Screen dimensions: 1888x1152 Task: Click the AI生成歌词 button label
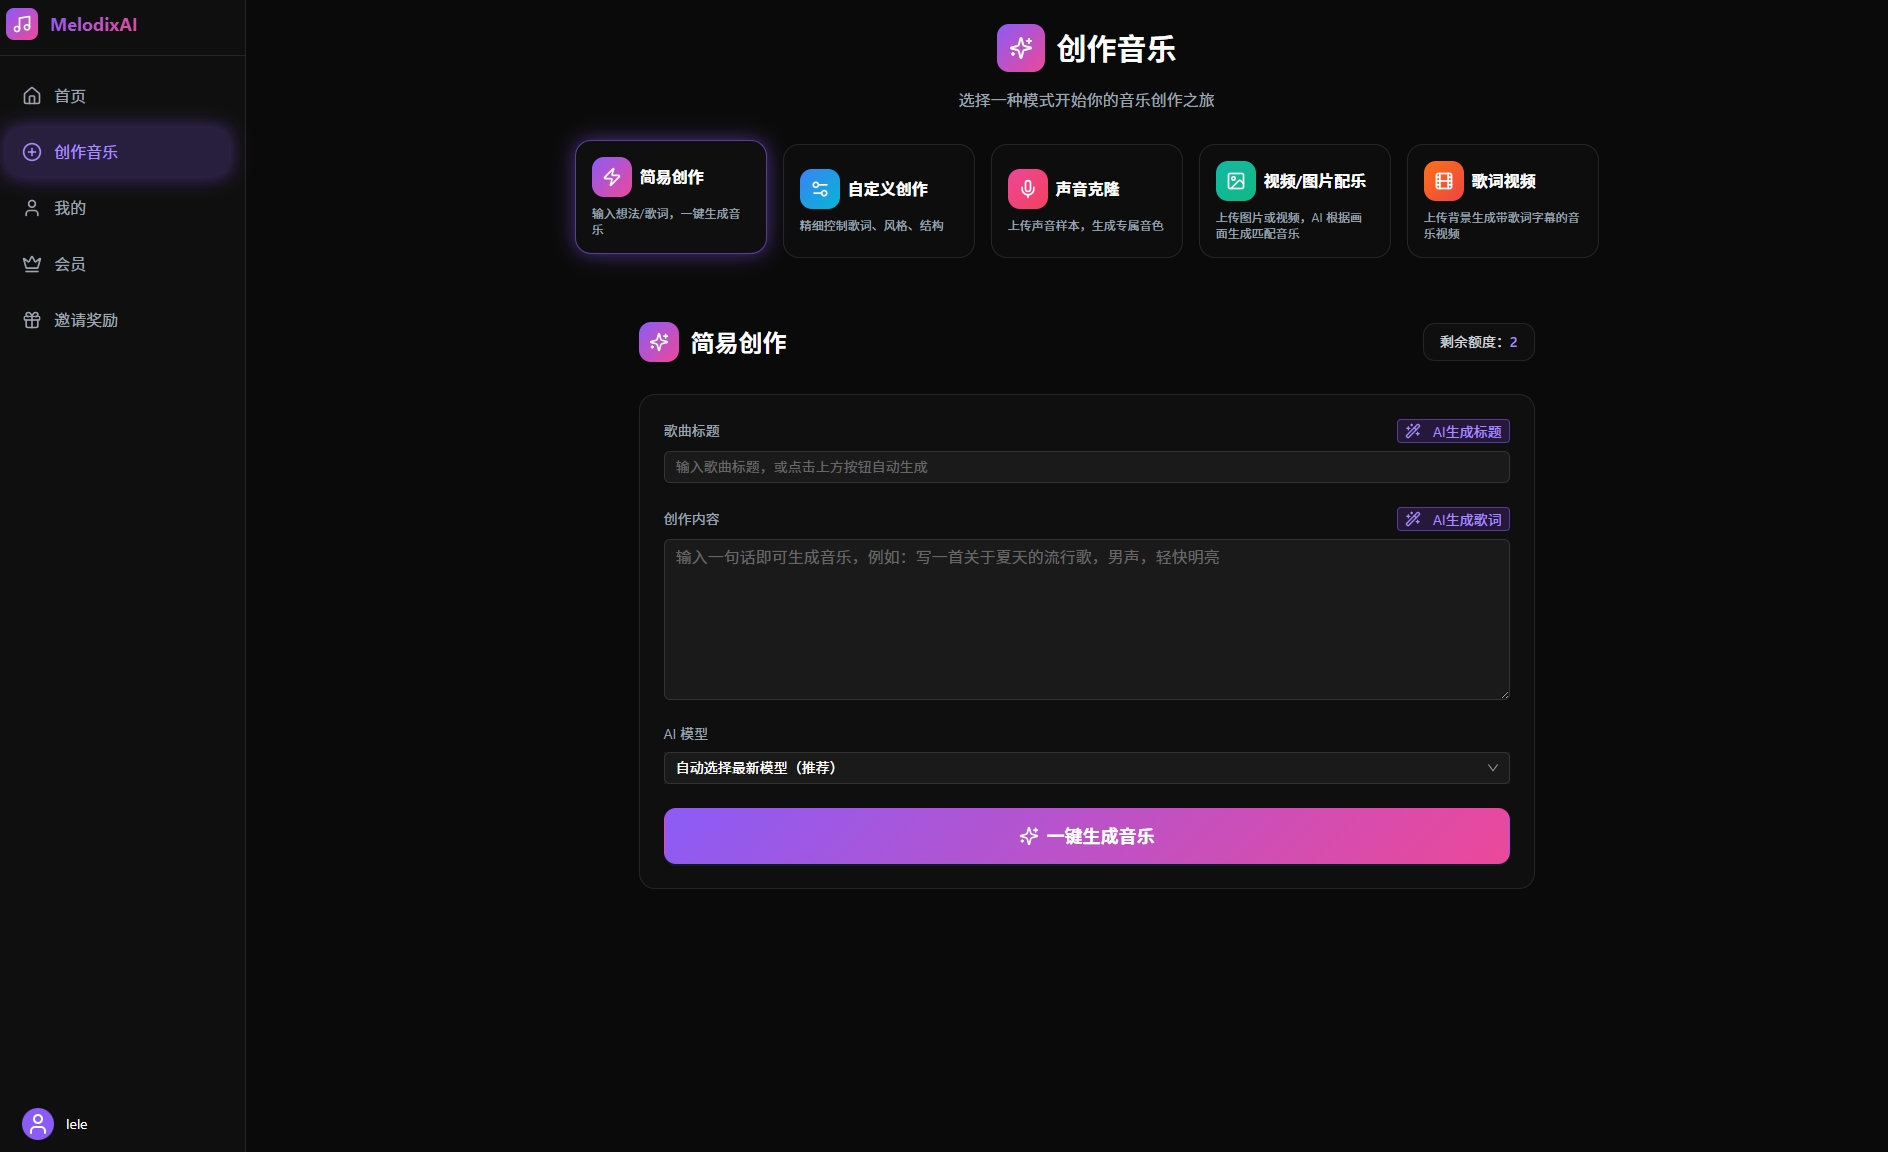click(1467, 520)
